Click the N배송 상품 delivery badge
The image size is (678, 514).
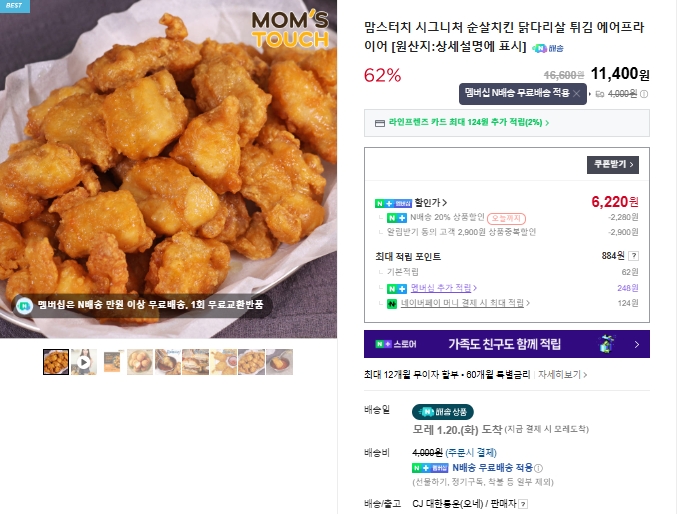(x=443, y=412)
